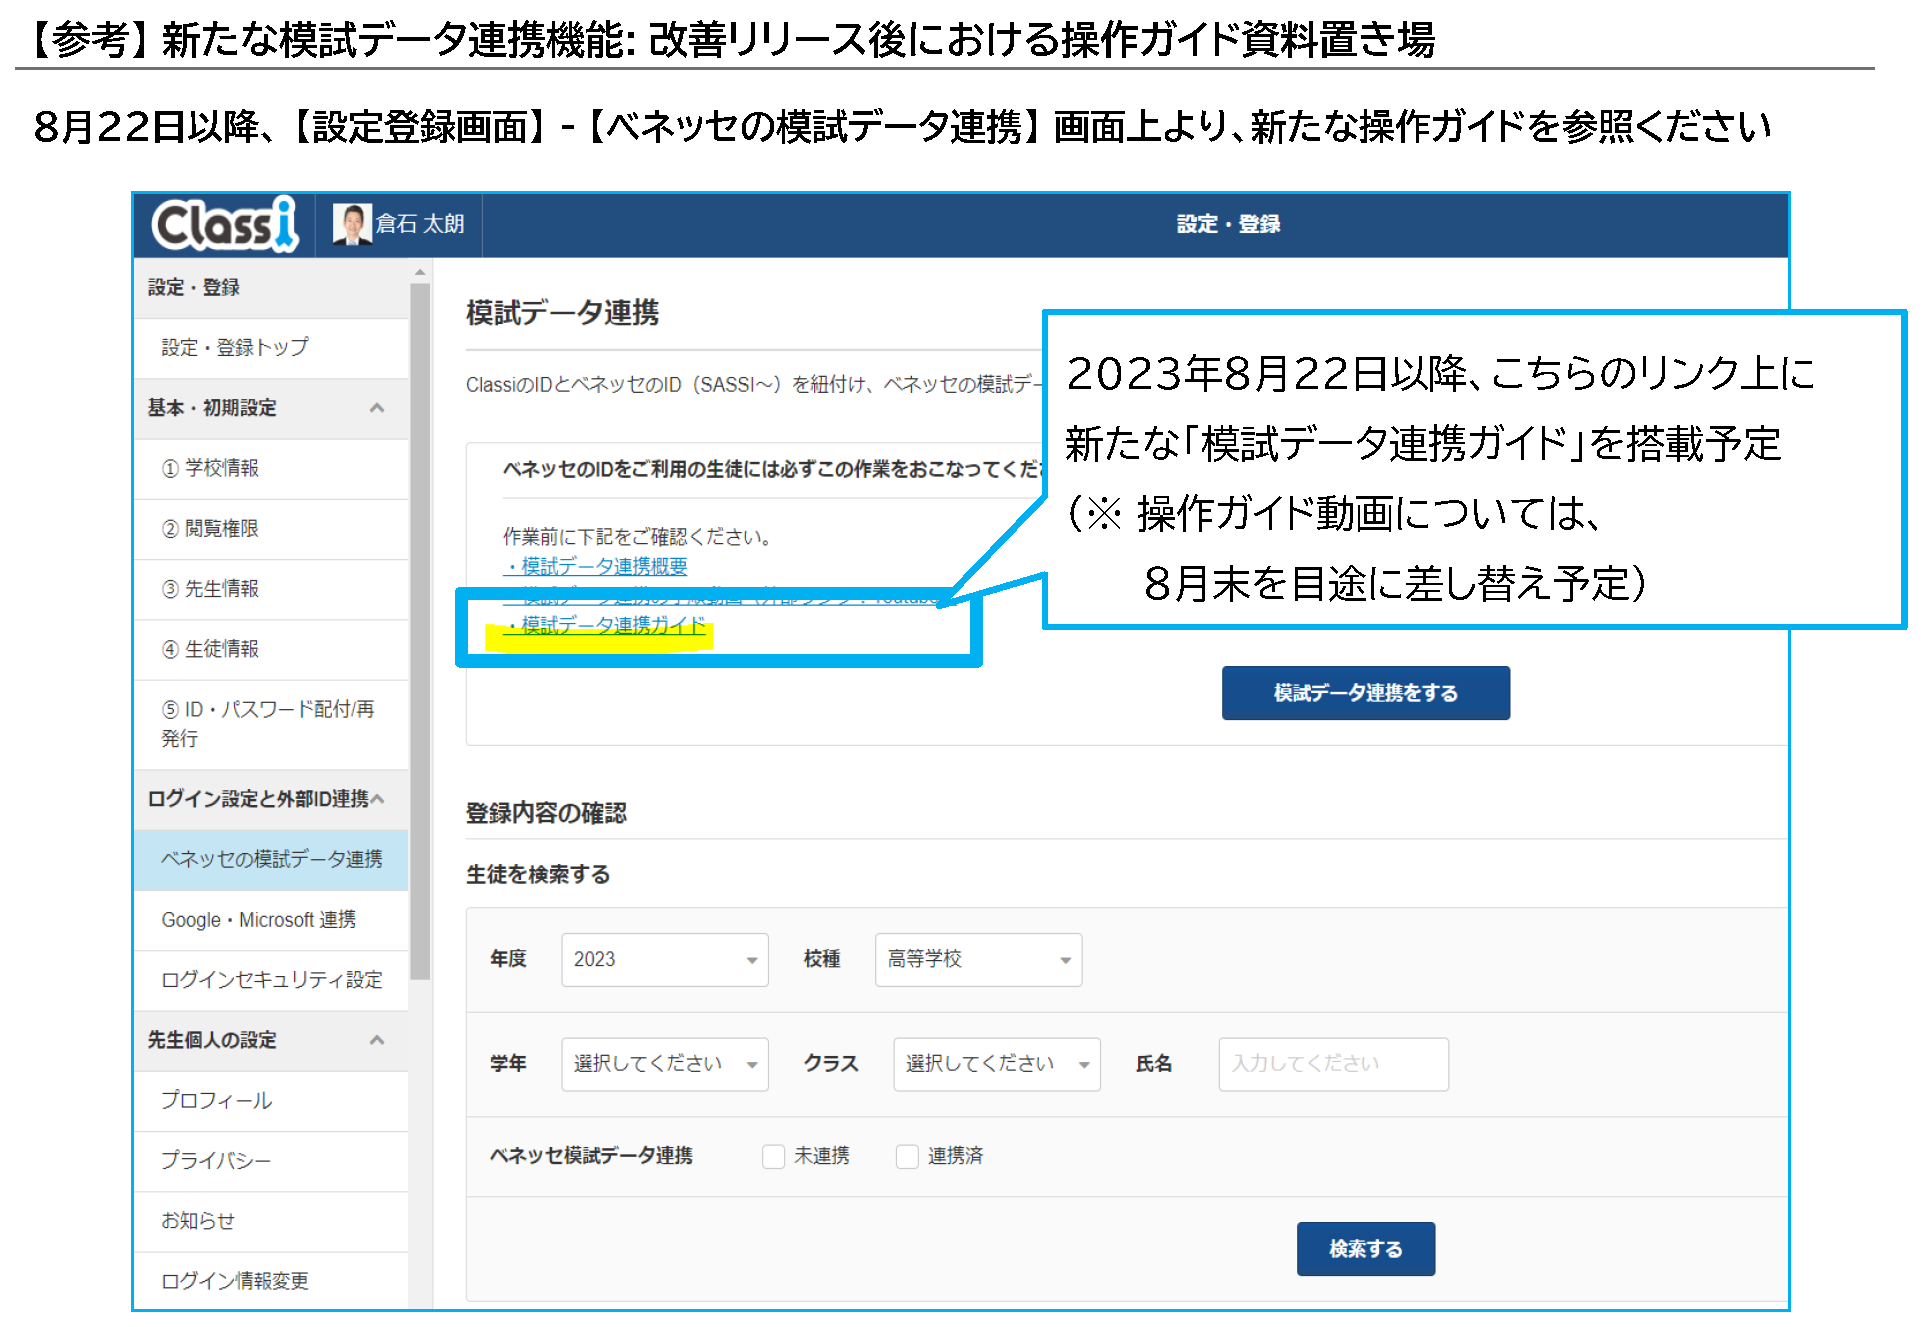1923x1327 pixels.
Task: Check the 連携済 checkbox
Action: pyautogui.click(x=907, y=1157)
